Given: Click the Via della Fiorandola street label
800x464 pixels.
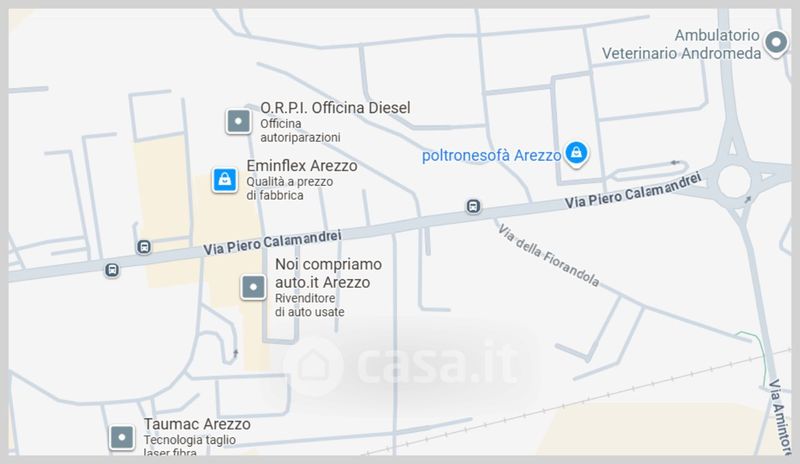Looking at the screenshot, I should [548, 255].
